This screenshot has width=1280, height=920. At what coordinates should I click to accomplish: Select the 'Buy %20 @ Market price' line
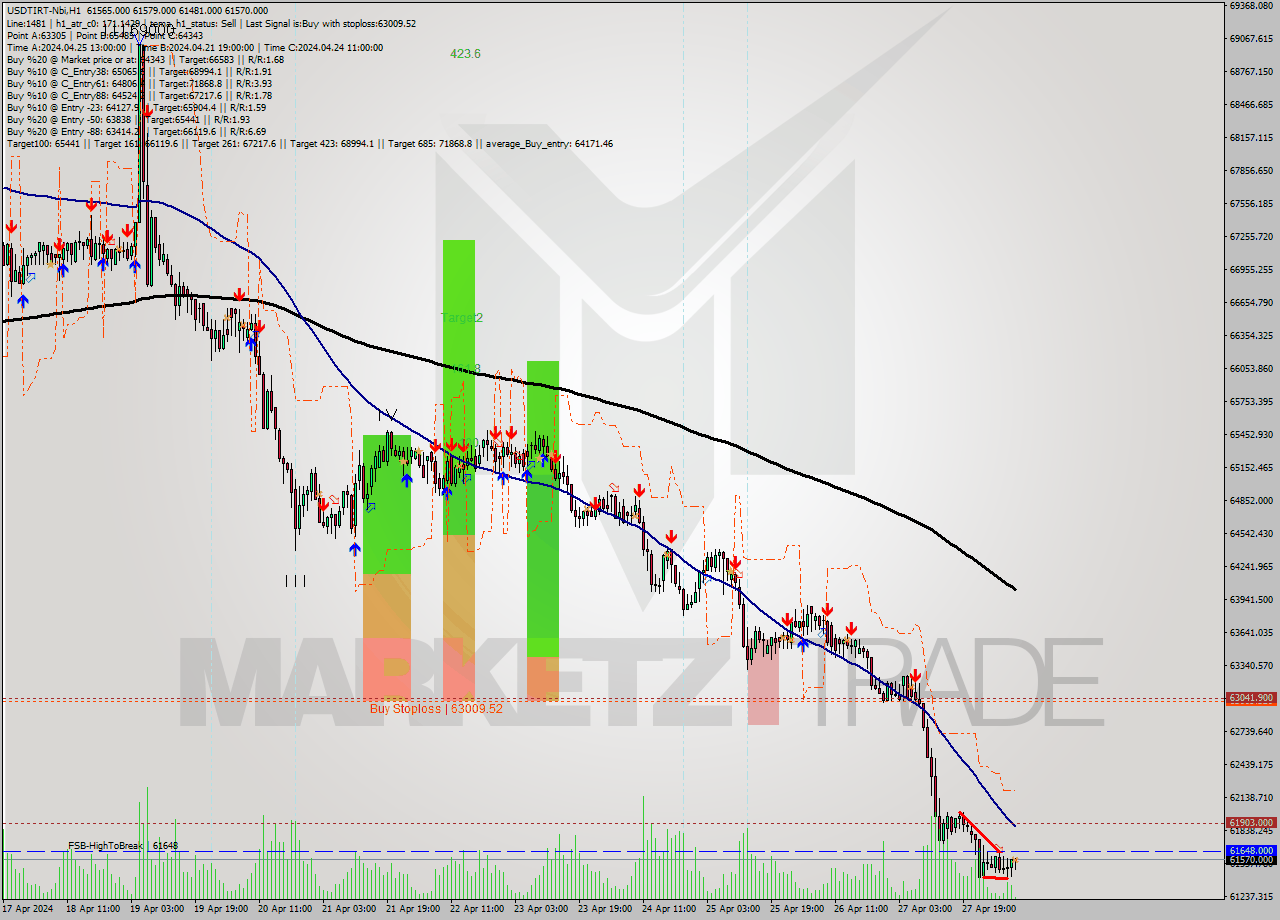pyautogui.click(x=145, y=59)
